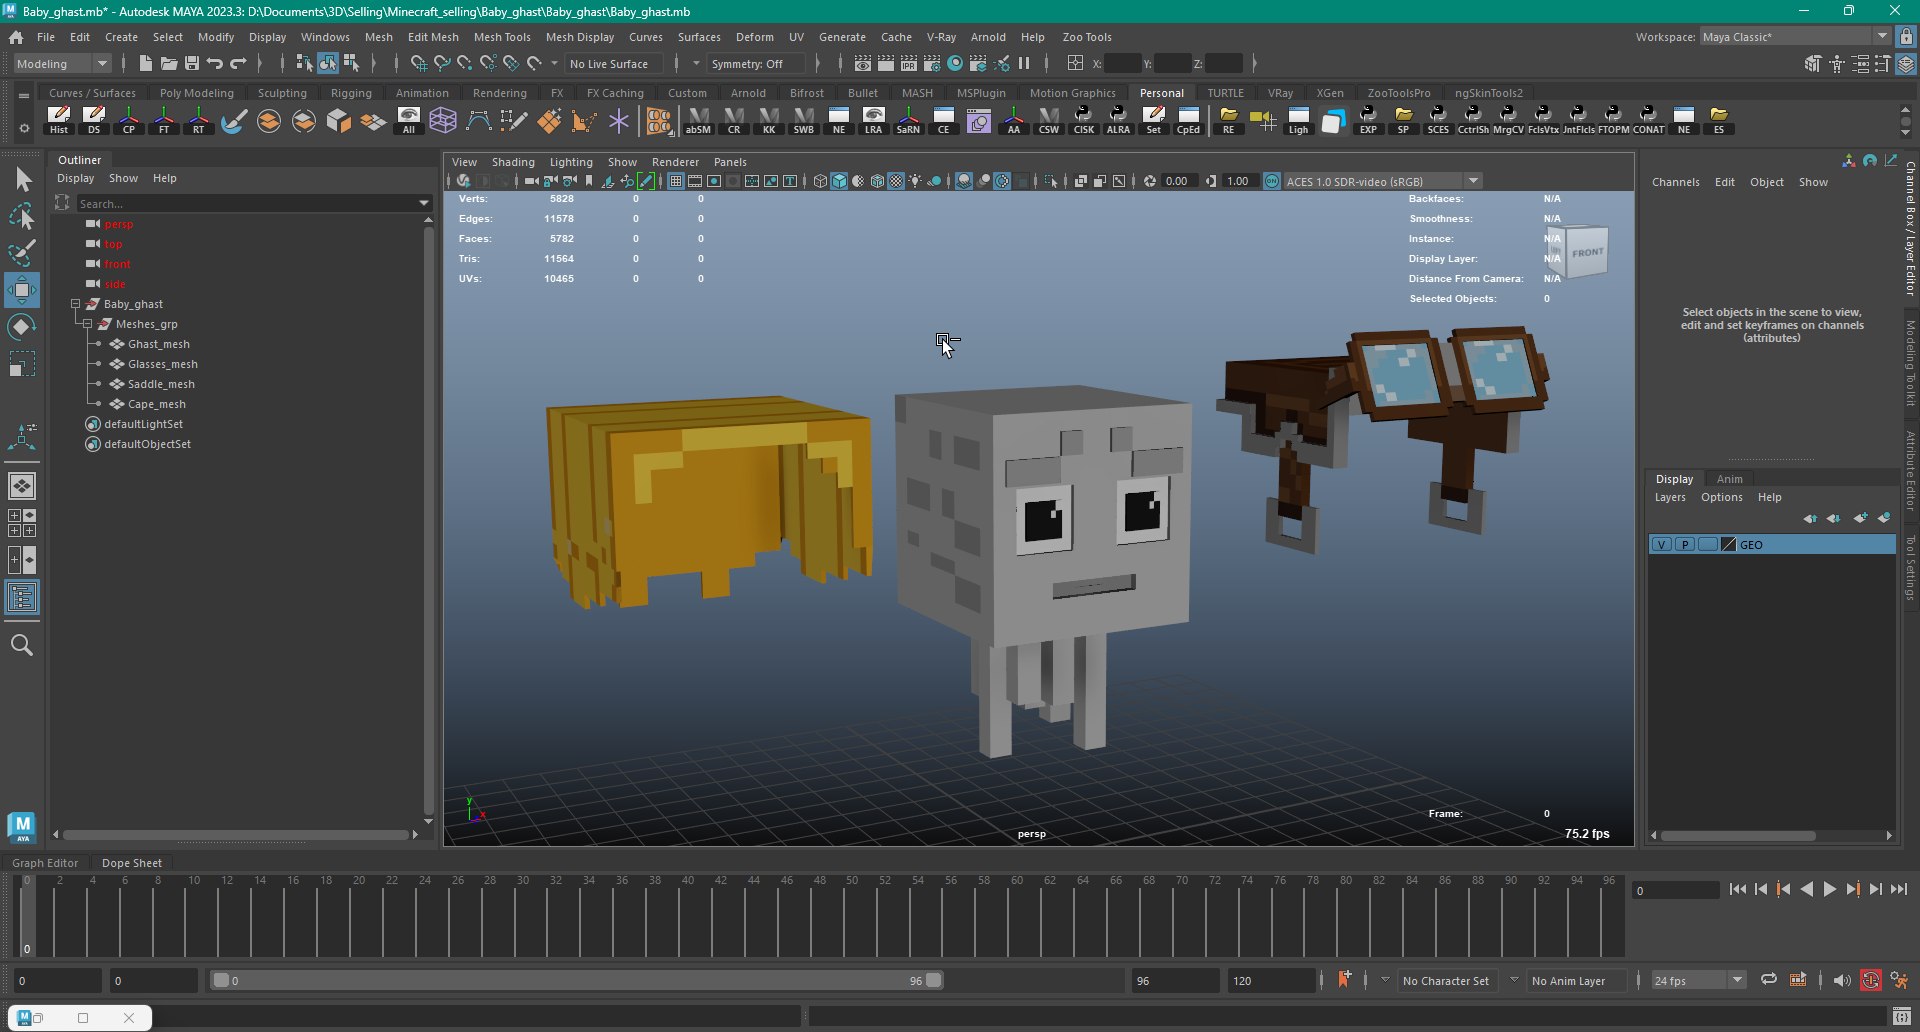
Task: Open the Modeling menu set dropdown
Action: coord(62,63)
